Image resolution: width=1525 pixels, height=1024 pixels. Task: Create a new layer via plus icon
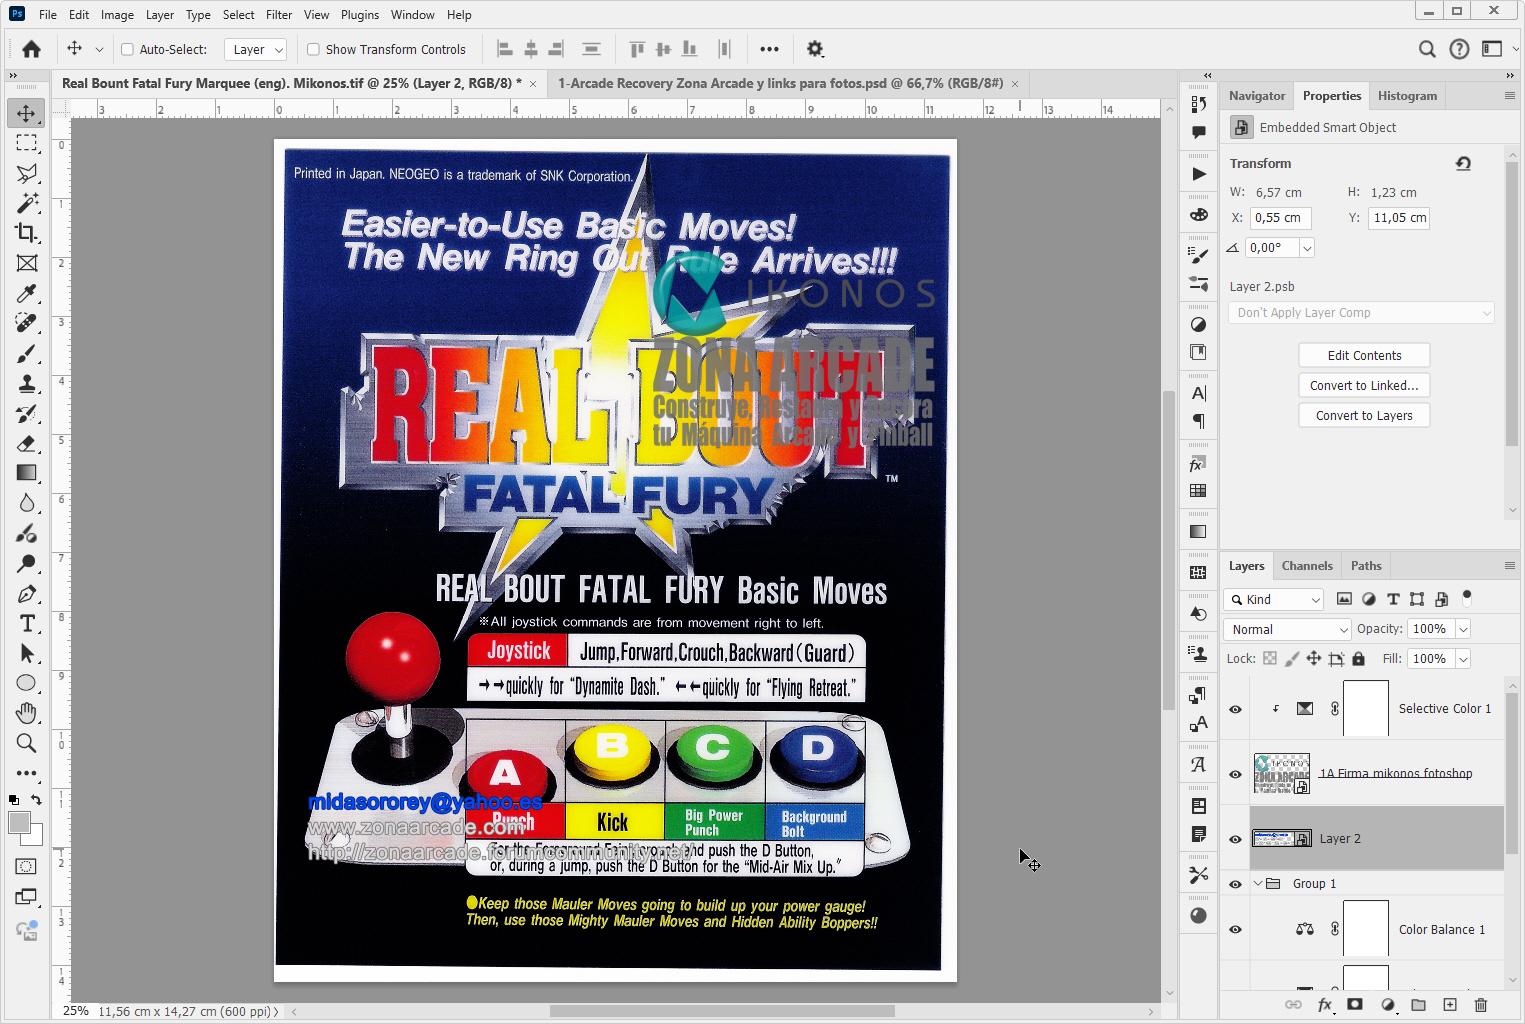click(x=1450, y=1005)
